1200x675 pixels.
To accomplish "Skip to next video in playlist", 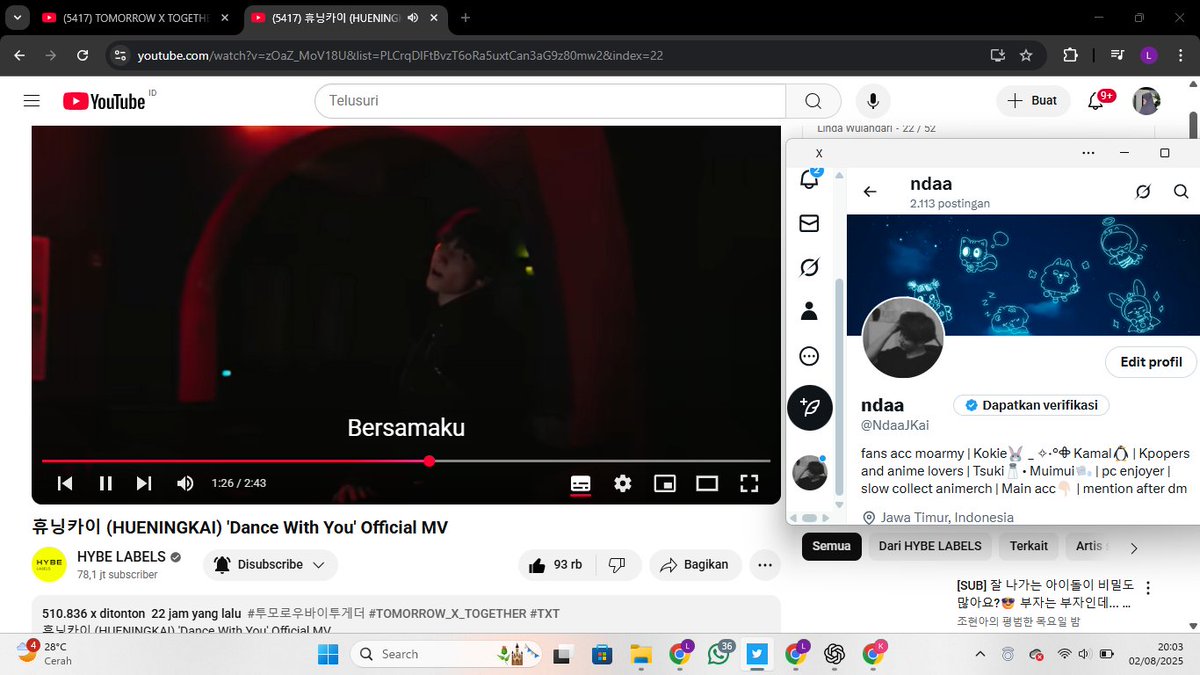I will click(144, 483).
